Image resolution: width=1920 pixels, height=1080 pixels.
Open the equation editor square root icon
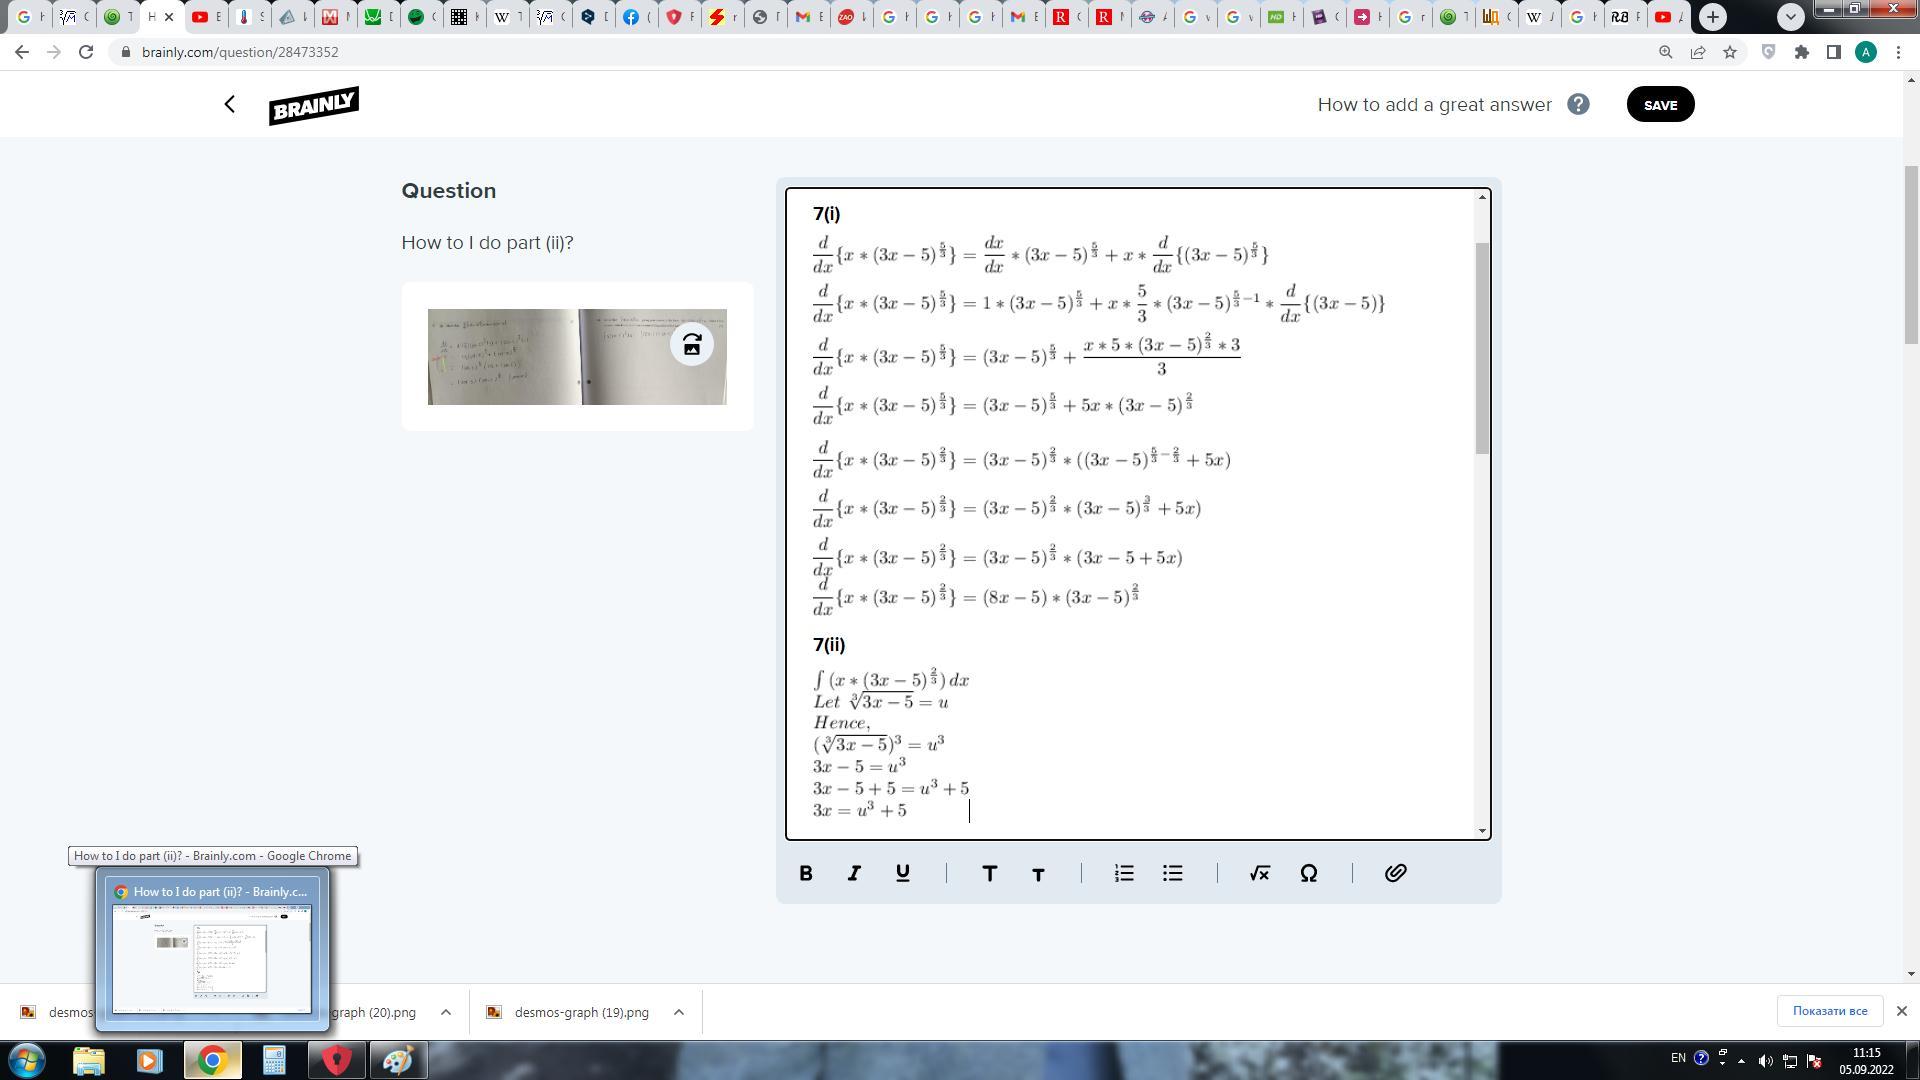pyautogui.click(x=1259, y=873)
